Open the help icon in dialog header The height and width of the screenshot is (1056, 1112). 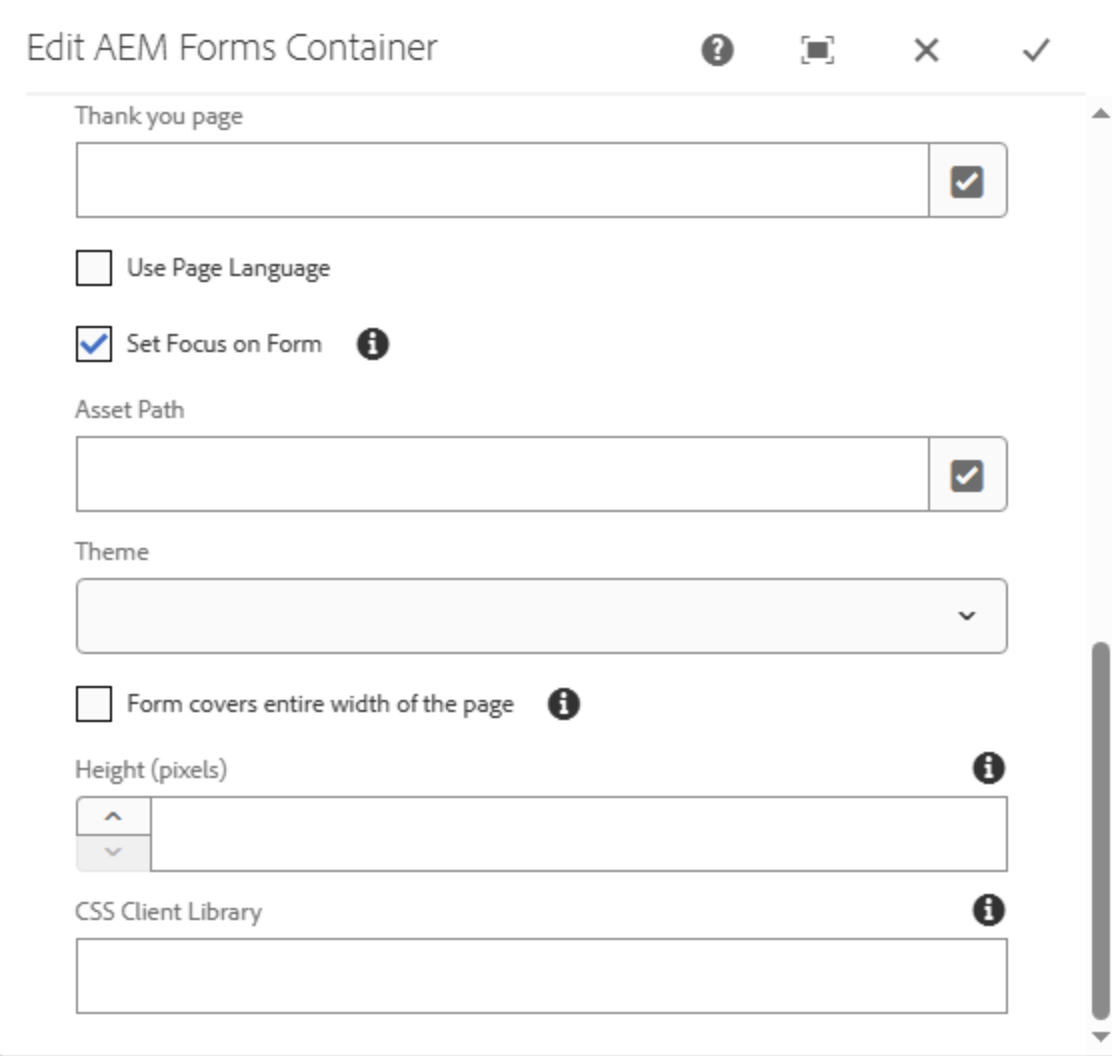[717, 50]
